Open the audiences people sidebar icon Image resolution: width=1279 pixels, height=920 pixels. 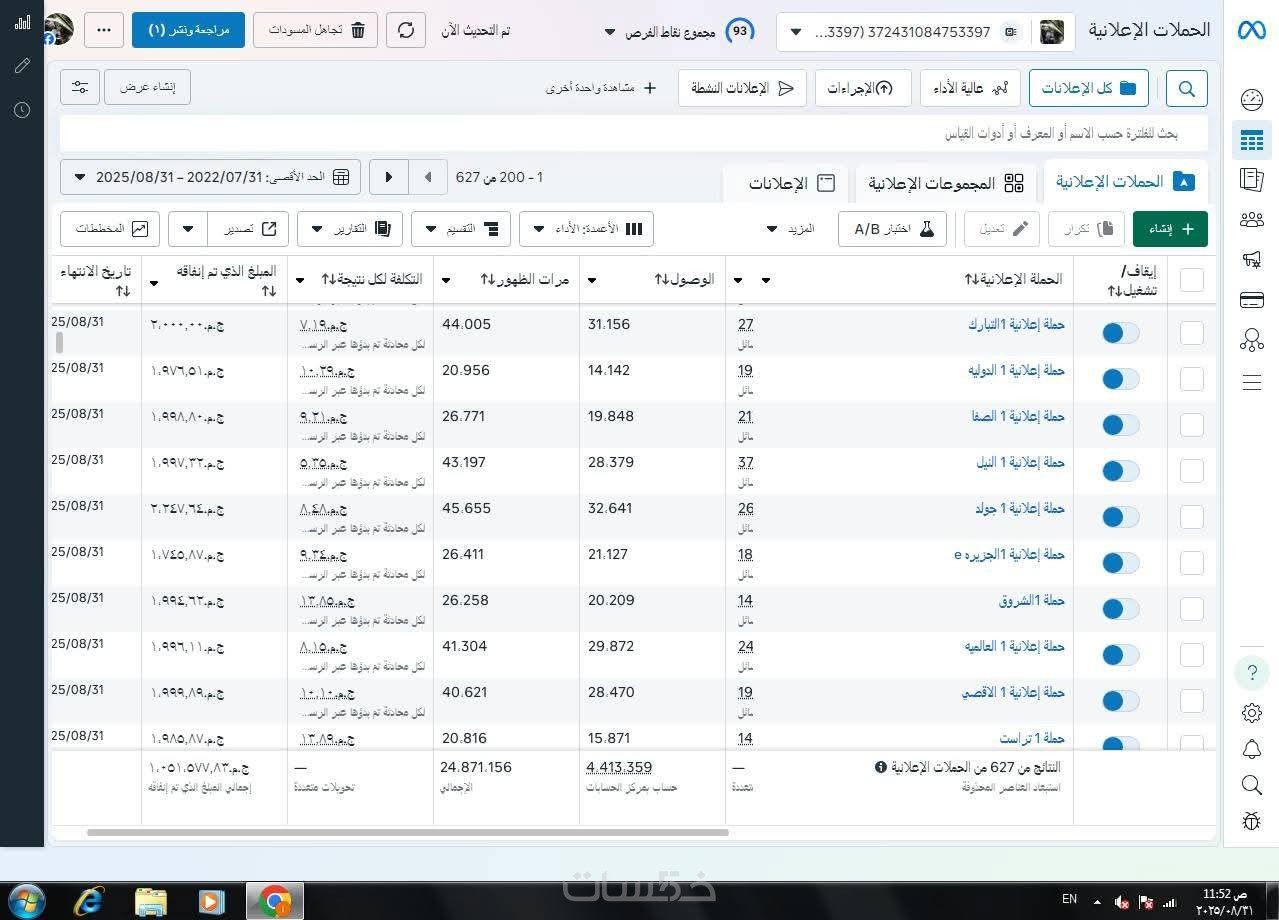pos(1251,219)
